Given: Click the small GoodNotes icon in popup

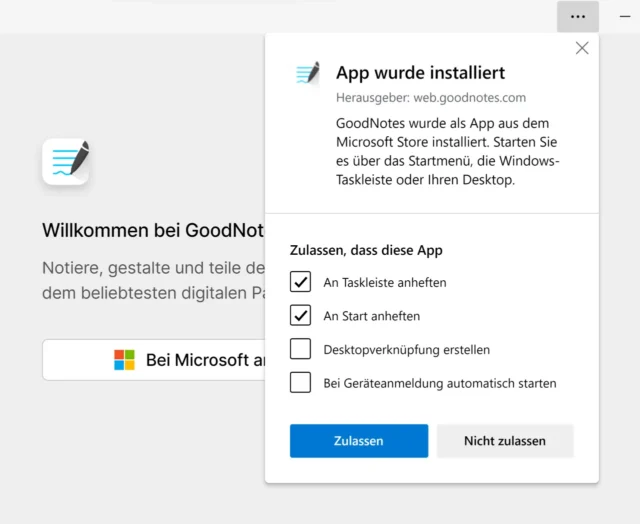Looking at the screenshot, I should coord(308,73).
